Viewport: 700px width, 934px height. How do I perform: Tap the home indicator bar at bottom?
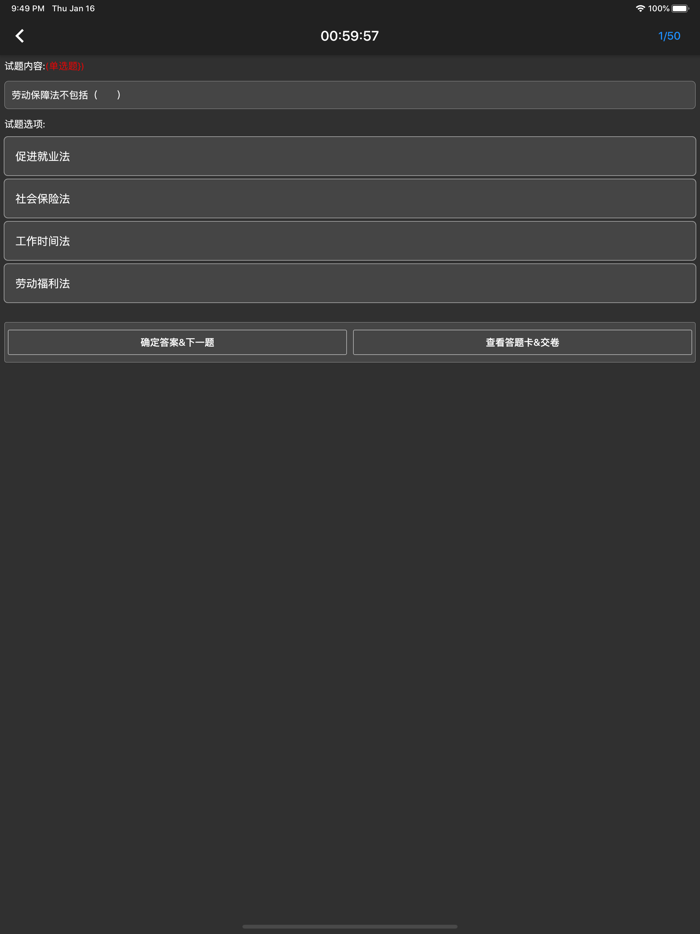350,926
